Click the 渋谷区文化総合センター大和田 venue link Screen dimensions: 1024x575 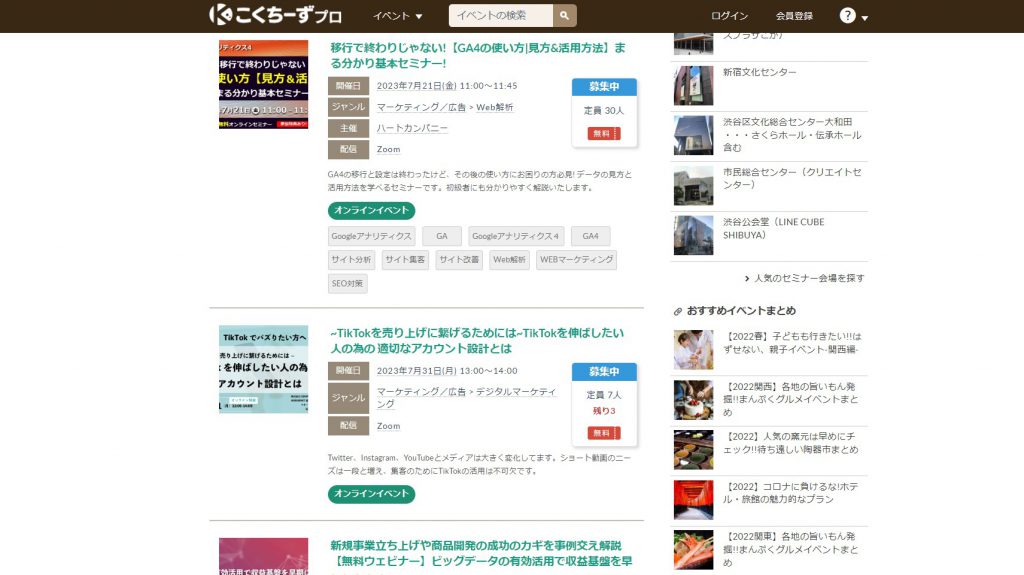[792, 135]
